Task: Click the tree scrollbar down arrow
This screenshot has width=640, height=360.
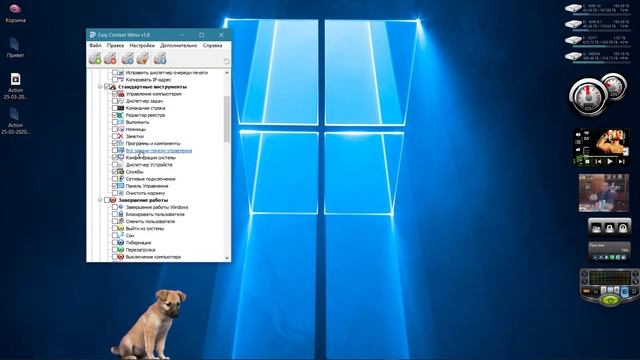Action: (x=227, y=258)
